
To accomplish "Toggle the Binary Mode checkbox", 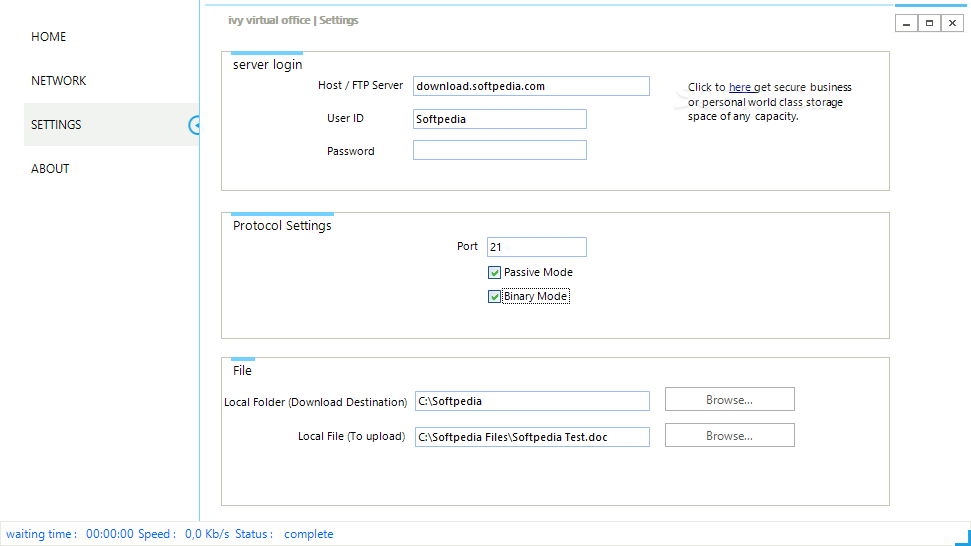I will pyautogui.click(x=494, y=297).
